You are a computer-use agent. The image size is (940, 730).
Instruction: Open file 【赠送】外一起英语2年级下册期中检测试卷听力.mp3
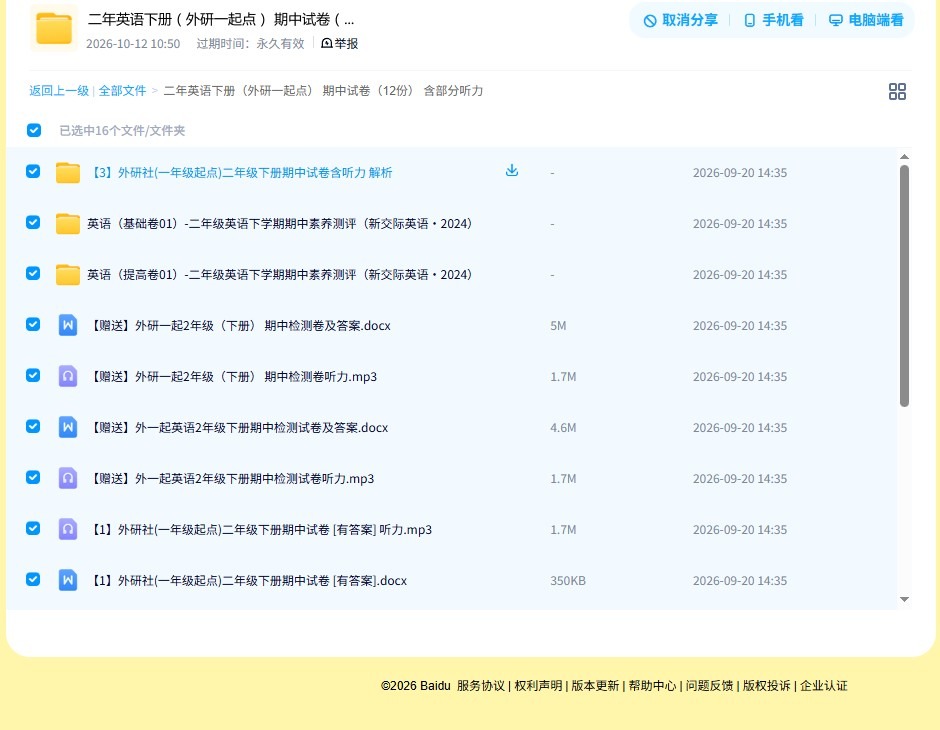pos(231,478)
